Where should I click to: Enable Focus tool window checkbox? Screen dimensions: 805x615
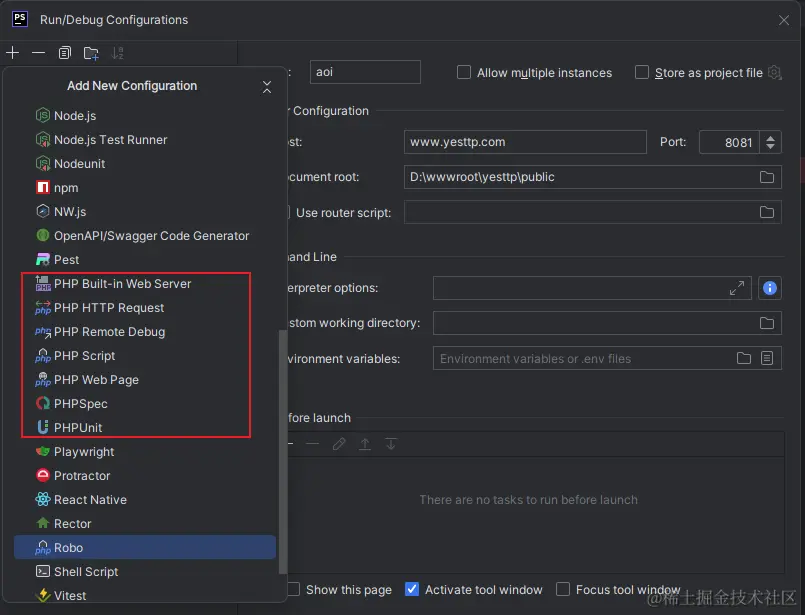(x=563, y=589)
